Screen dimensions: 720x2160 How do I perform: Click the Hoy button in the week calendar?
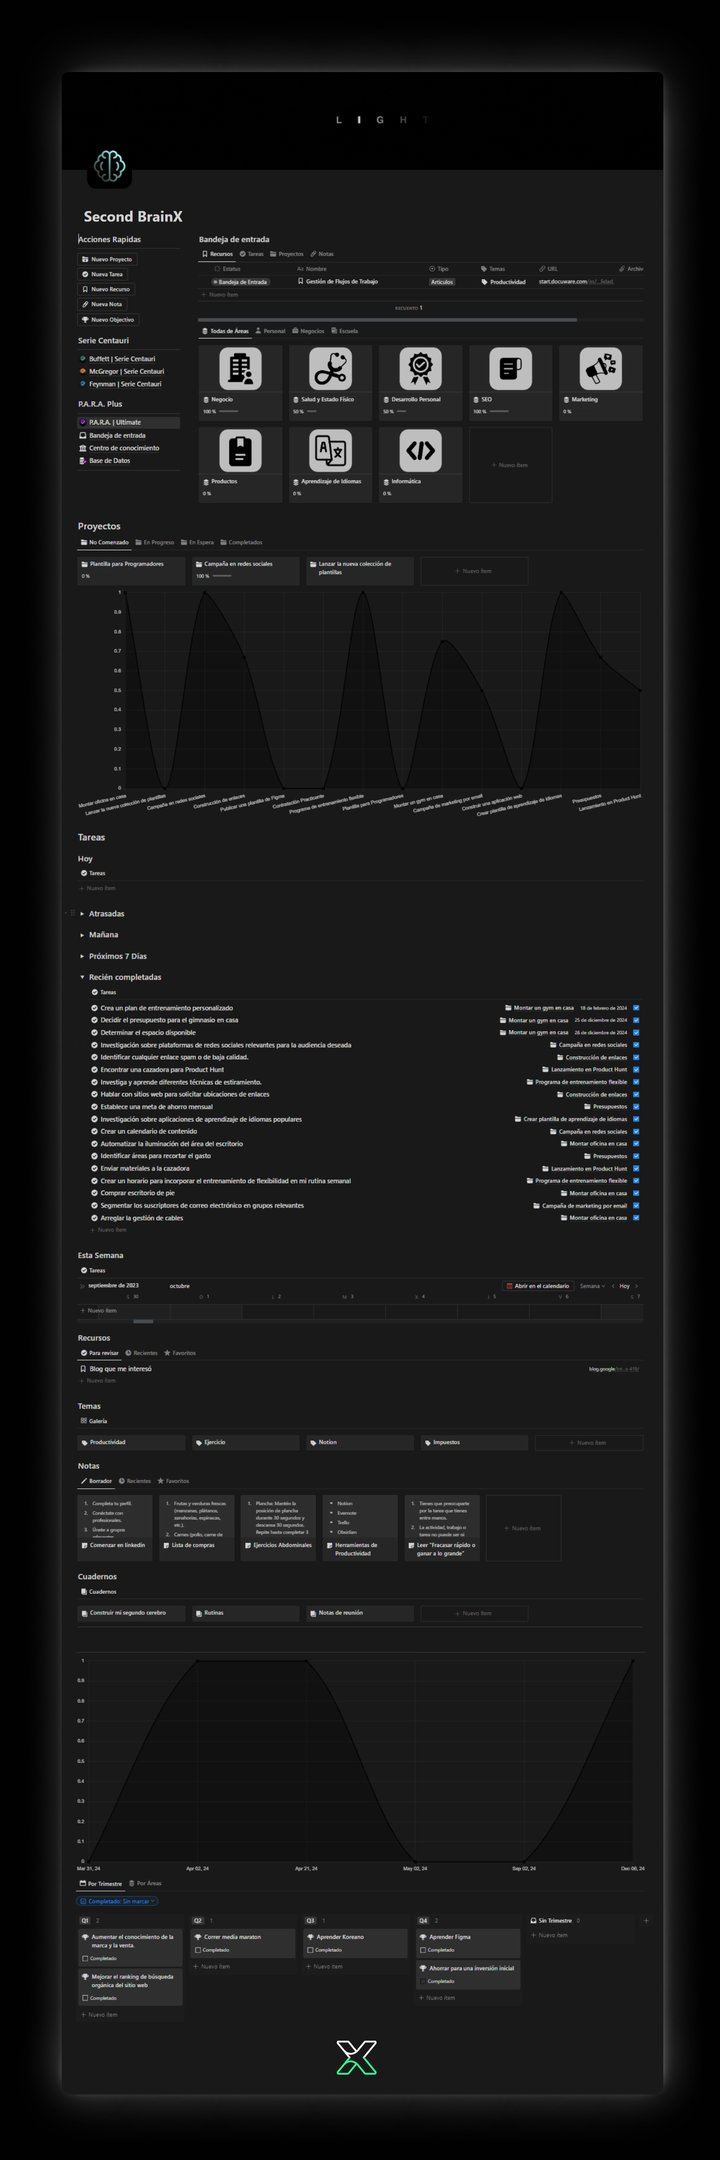[625, 1286]
